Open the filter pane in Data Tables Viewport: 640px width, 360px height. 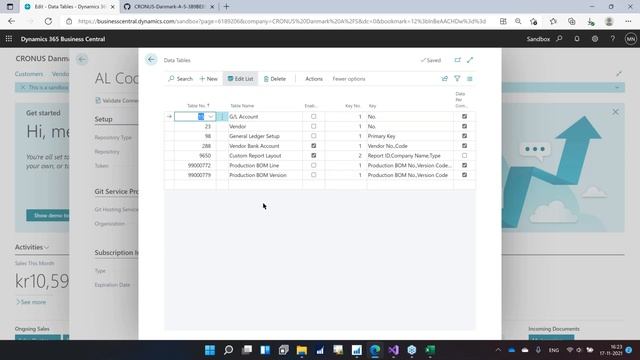pos(457,79)
